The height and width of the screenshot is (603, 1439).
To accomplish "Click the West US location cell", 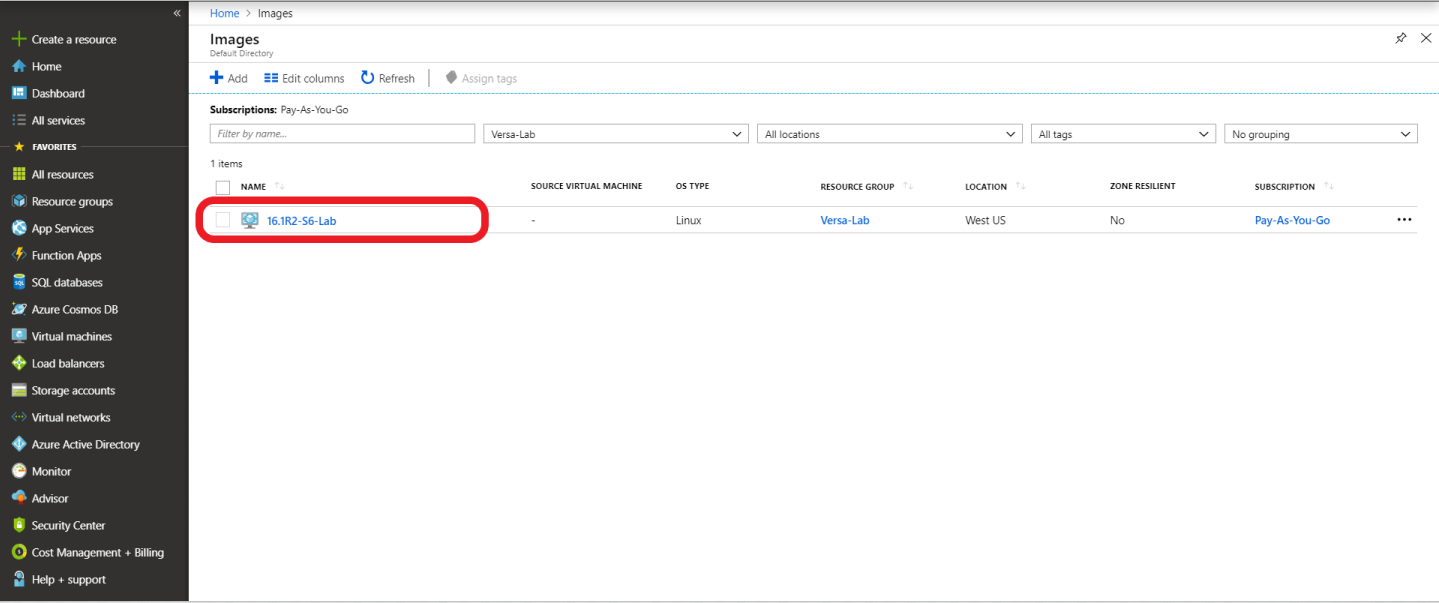I will point(985,220).
